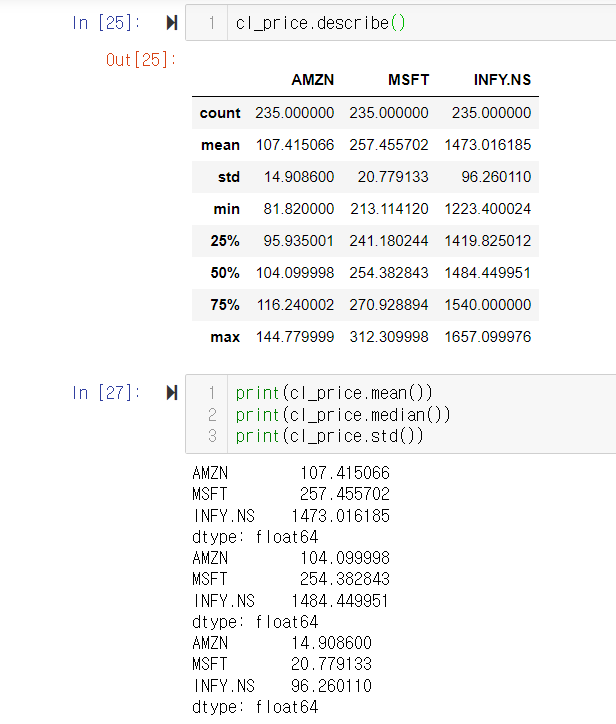The image size is (616, 724).
Task: Click the 75% row label
Action: point(225,305)
